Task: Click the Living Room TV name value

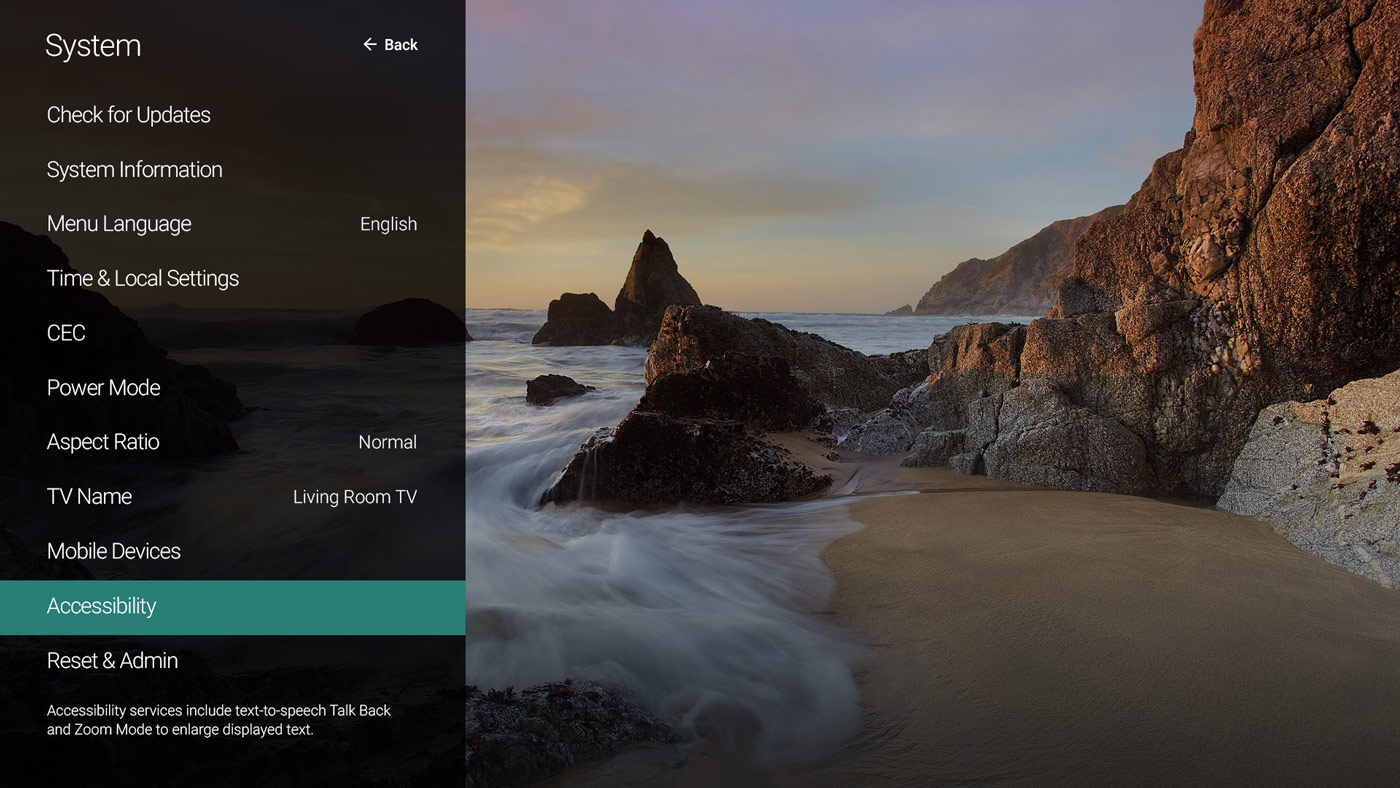Action: point(355,497)
